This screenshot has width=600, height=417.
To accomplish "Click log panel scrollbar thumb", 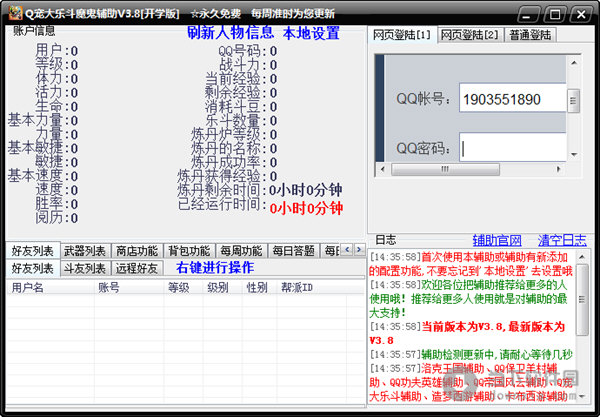I will coord(582,300).
